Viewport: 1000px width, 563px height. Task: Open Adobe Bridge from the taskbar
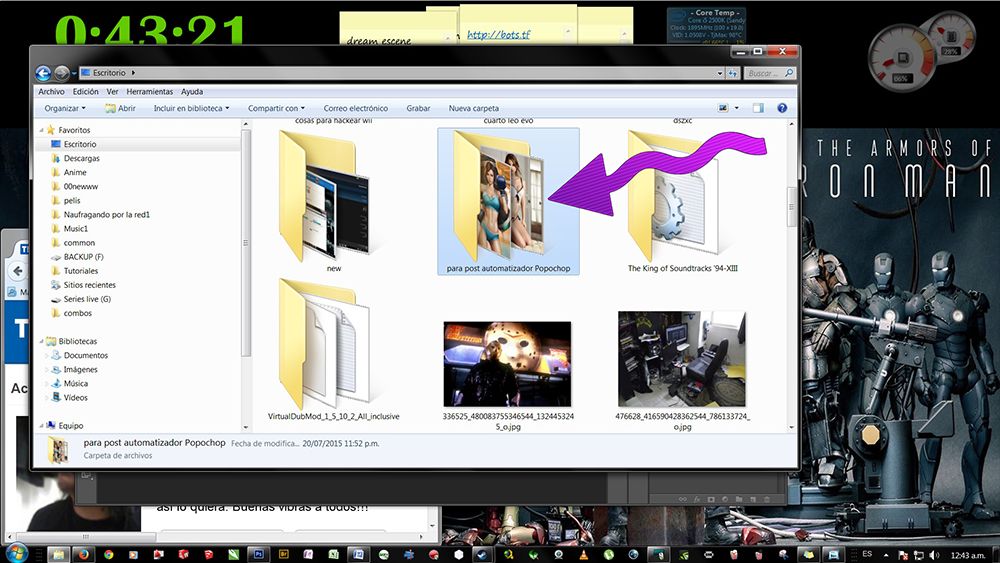pos(283,555)
